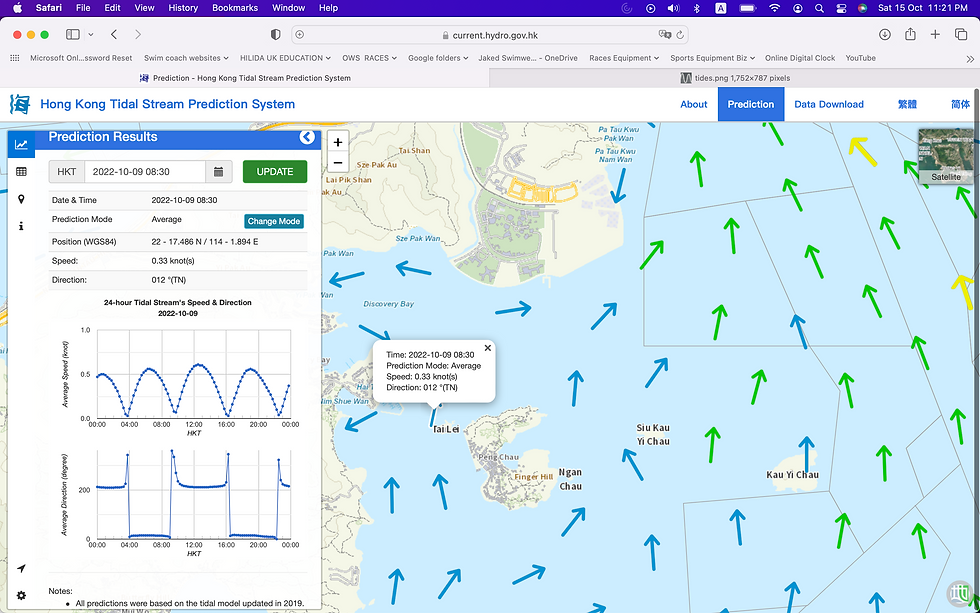
Task: Open the Apple menu
Action: click(x=17, y=7)
